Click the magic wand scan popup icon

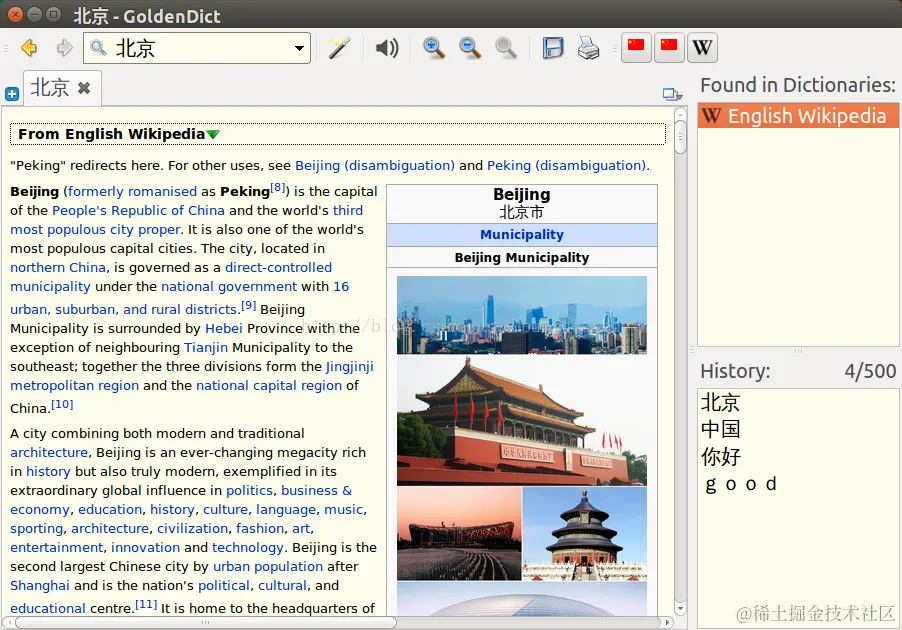339,48
